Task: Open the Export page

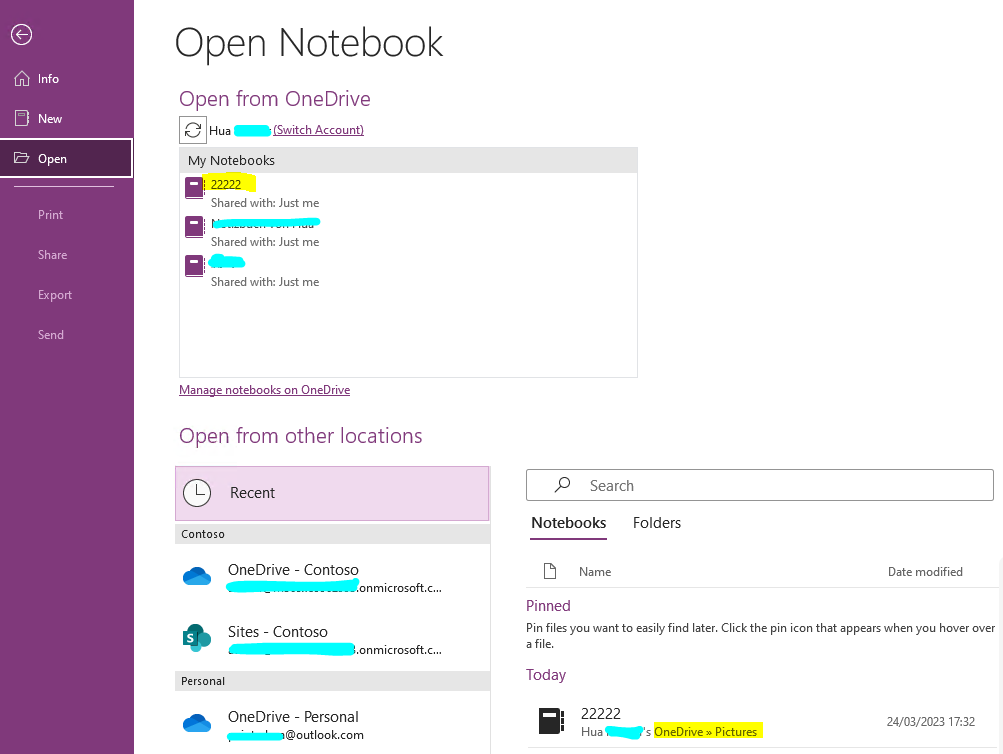Action: click(54, 295)
